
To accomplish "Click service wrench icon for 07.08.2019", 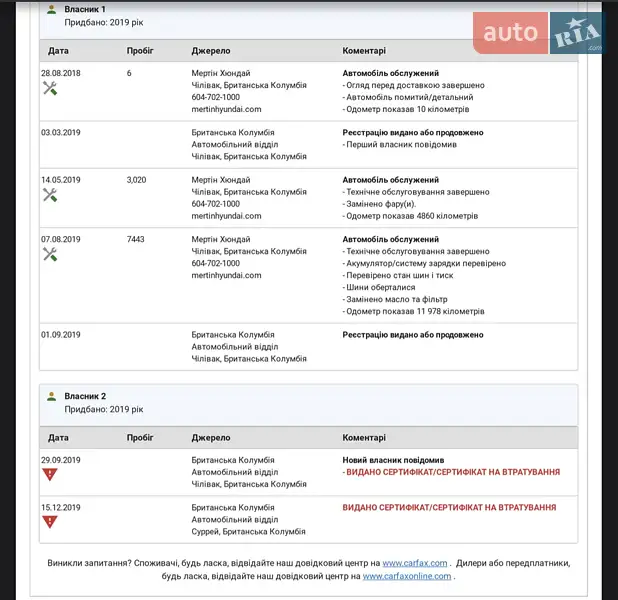I will (x=50, y=255).
